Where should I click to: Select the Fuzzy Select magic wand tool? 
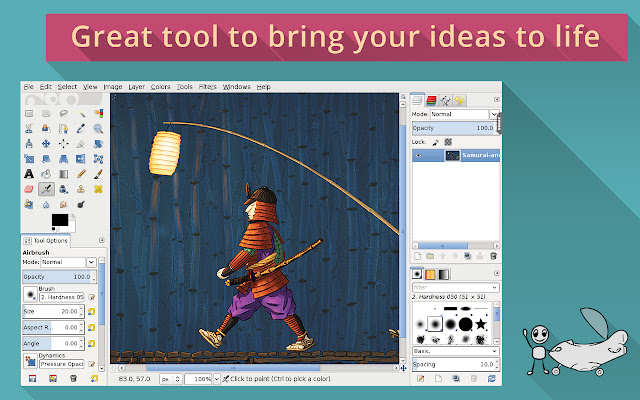click(x=81, y=113)
